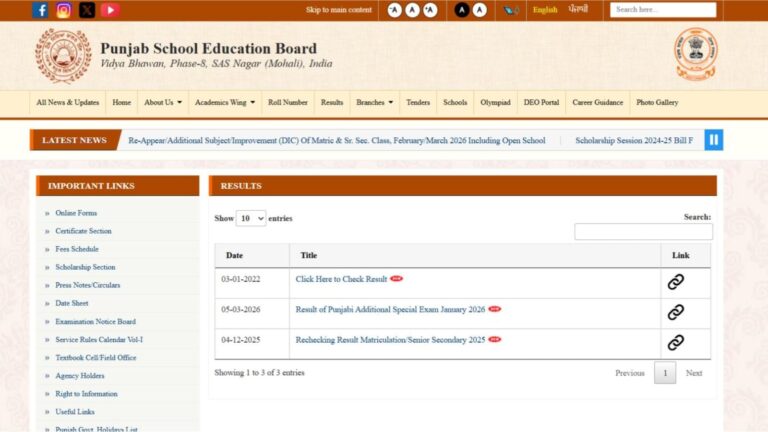Open Scholarship Section sidebar link
This screenshot has height=432, width=768.
coord(85,267)
